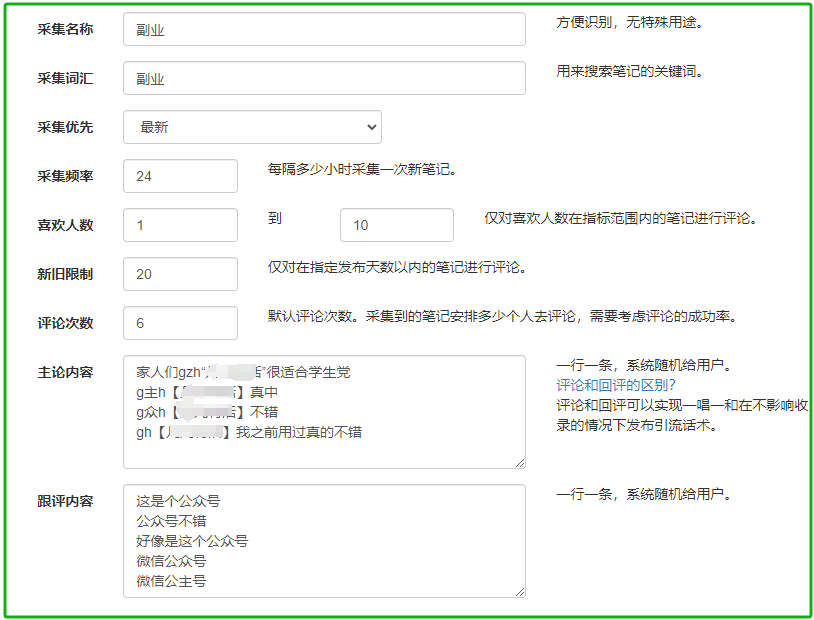
Task: Click the resize handle of 主论内容 textarea
Action: [520, 463]
